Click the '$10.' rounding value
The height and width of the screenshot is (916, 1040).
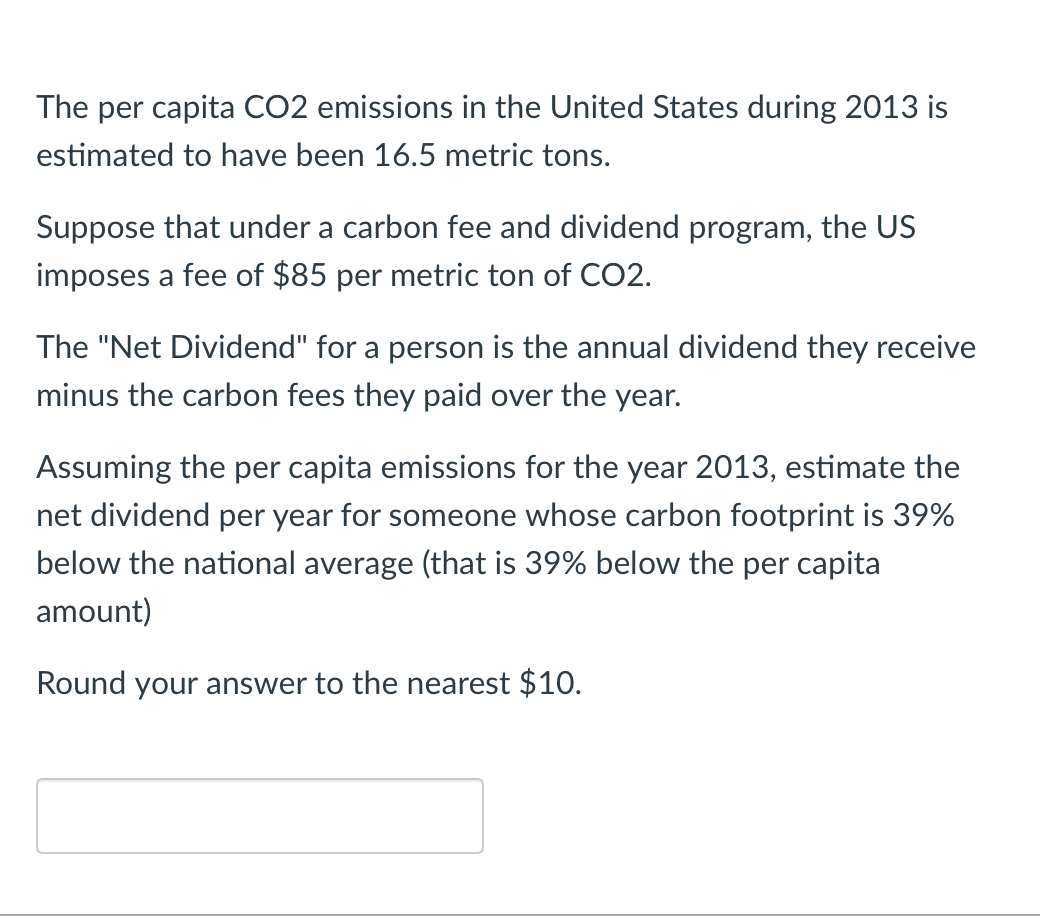[550, 684]
